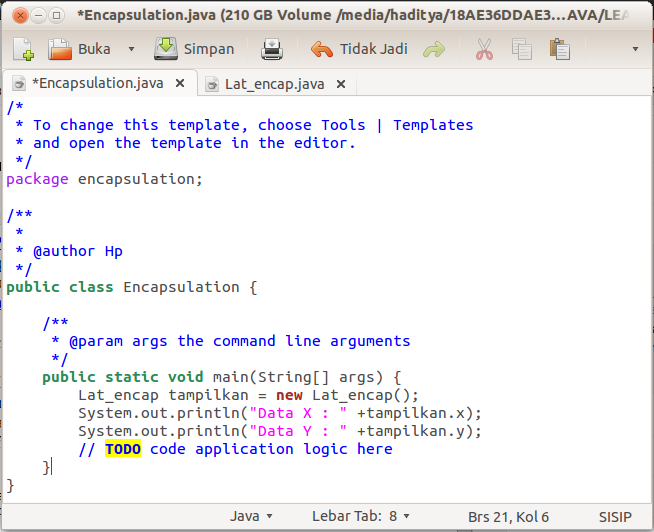Create a new document with the toolbar icon
Screen dimensions: 654x532
(x=23, y=49)
